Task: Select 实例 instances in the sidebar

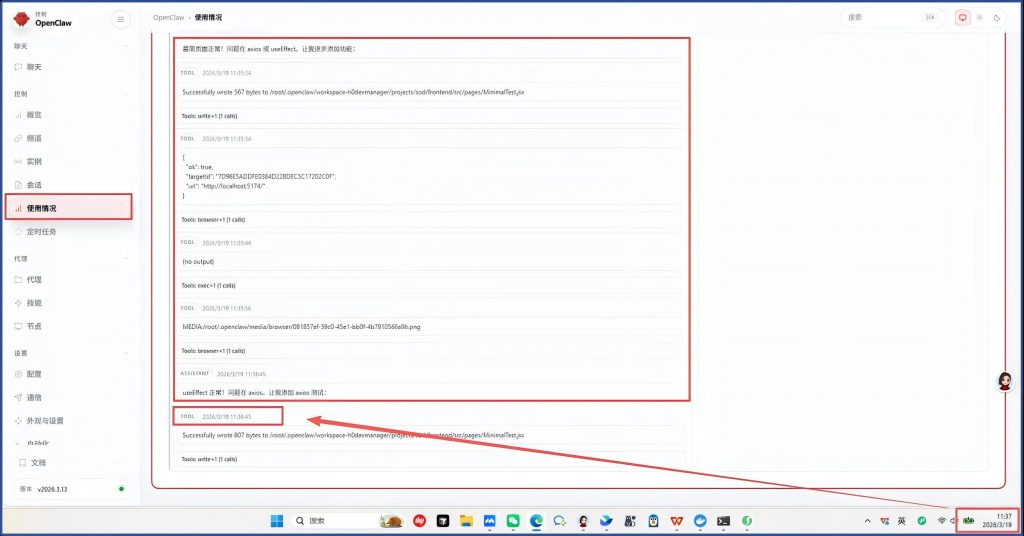Action: pyautogui.click(x=34, y=161)
